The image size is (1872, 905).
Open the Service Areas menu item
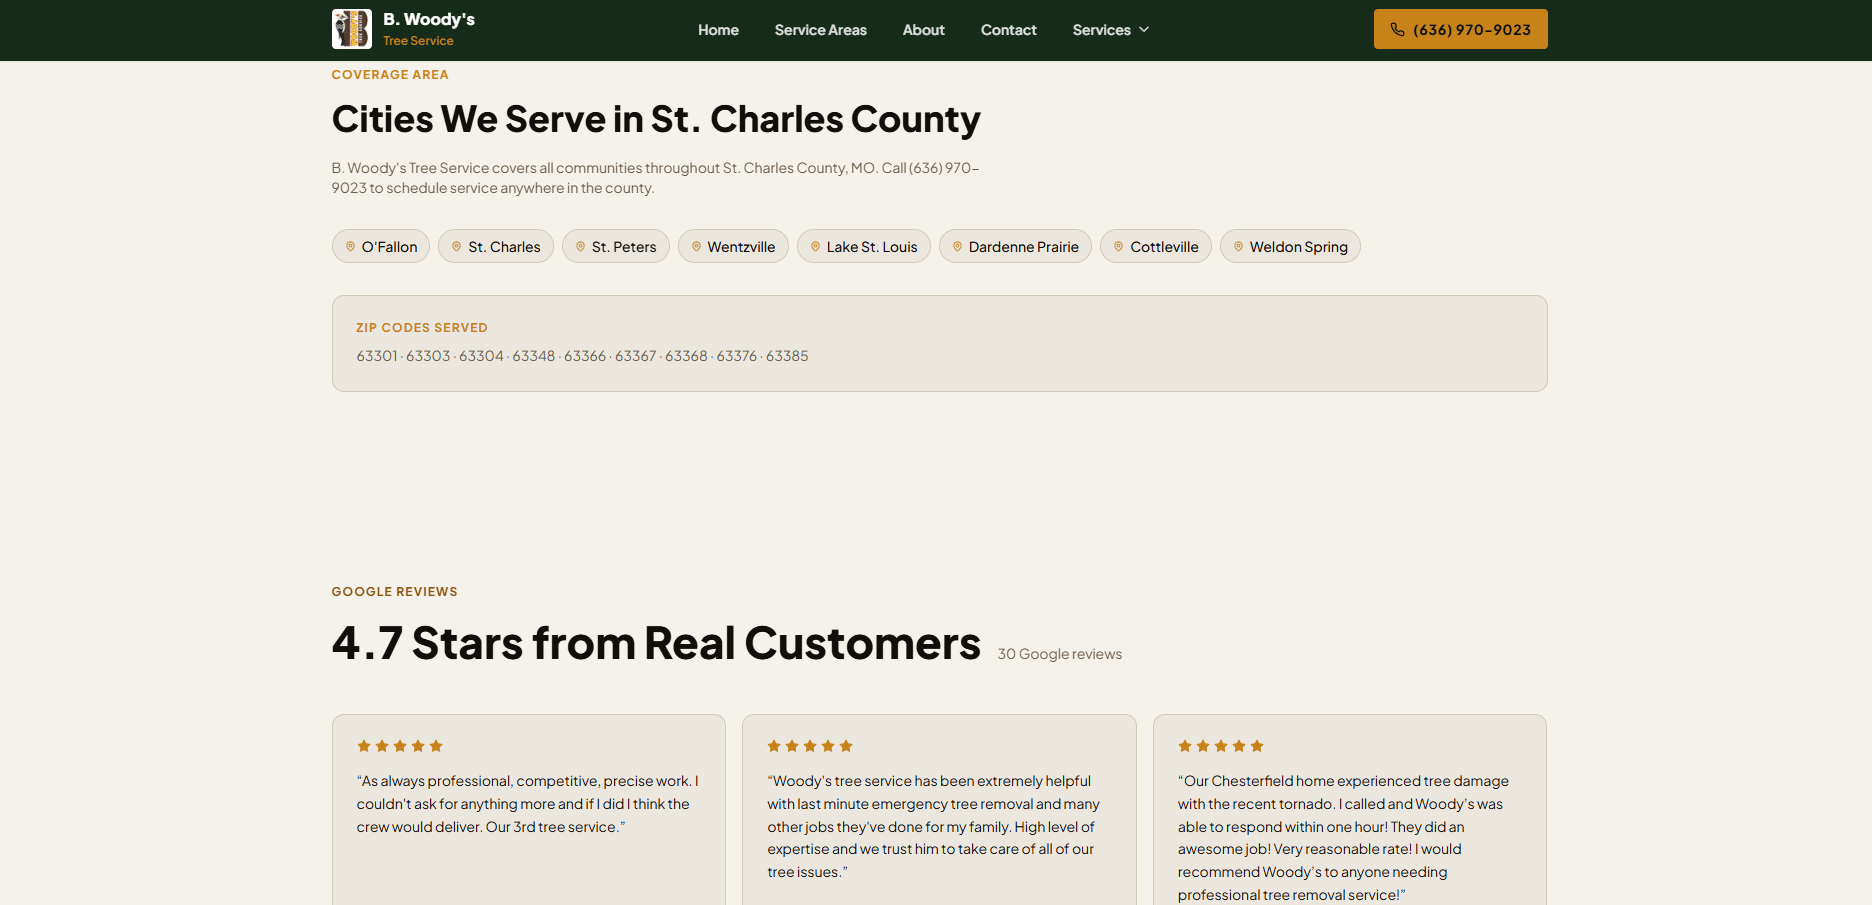pos(821,30)
